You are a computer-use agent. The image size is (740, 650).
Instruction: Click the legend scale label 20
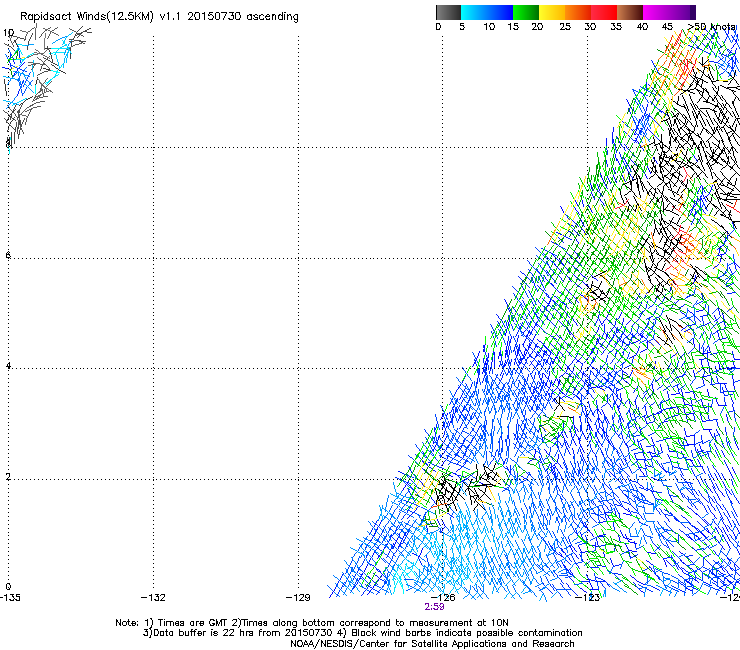tap(537, 26)
